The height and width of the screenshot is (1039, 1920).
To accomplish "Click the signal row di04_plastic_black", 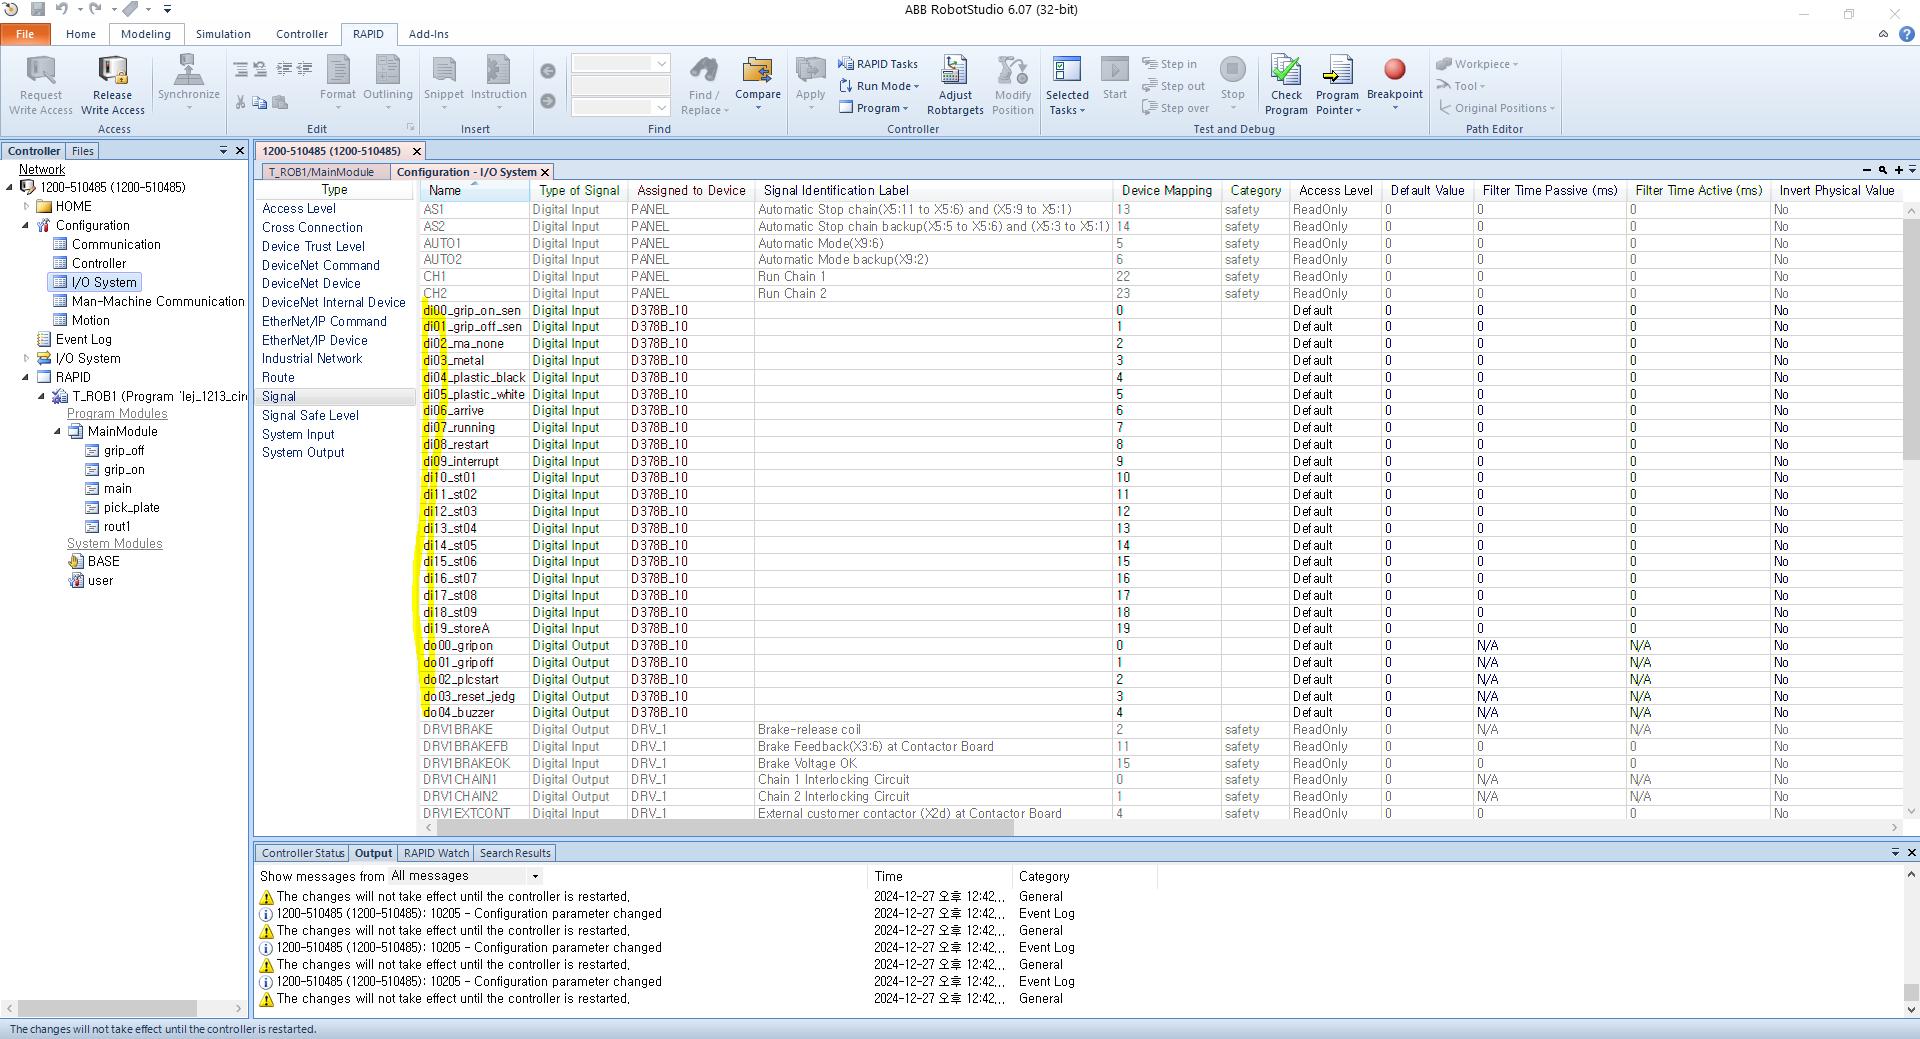I will click(1160, 378).
